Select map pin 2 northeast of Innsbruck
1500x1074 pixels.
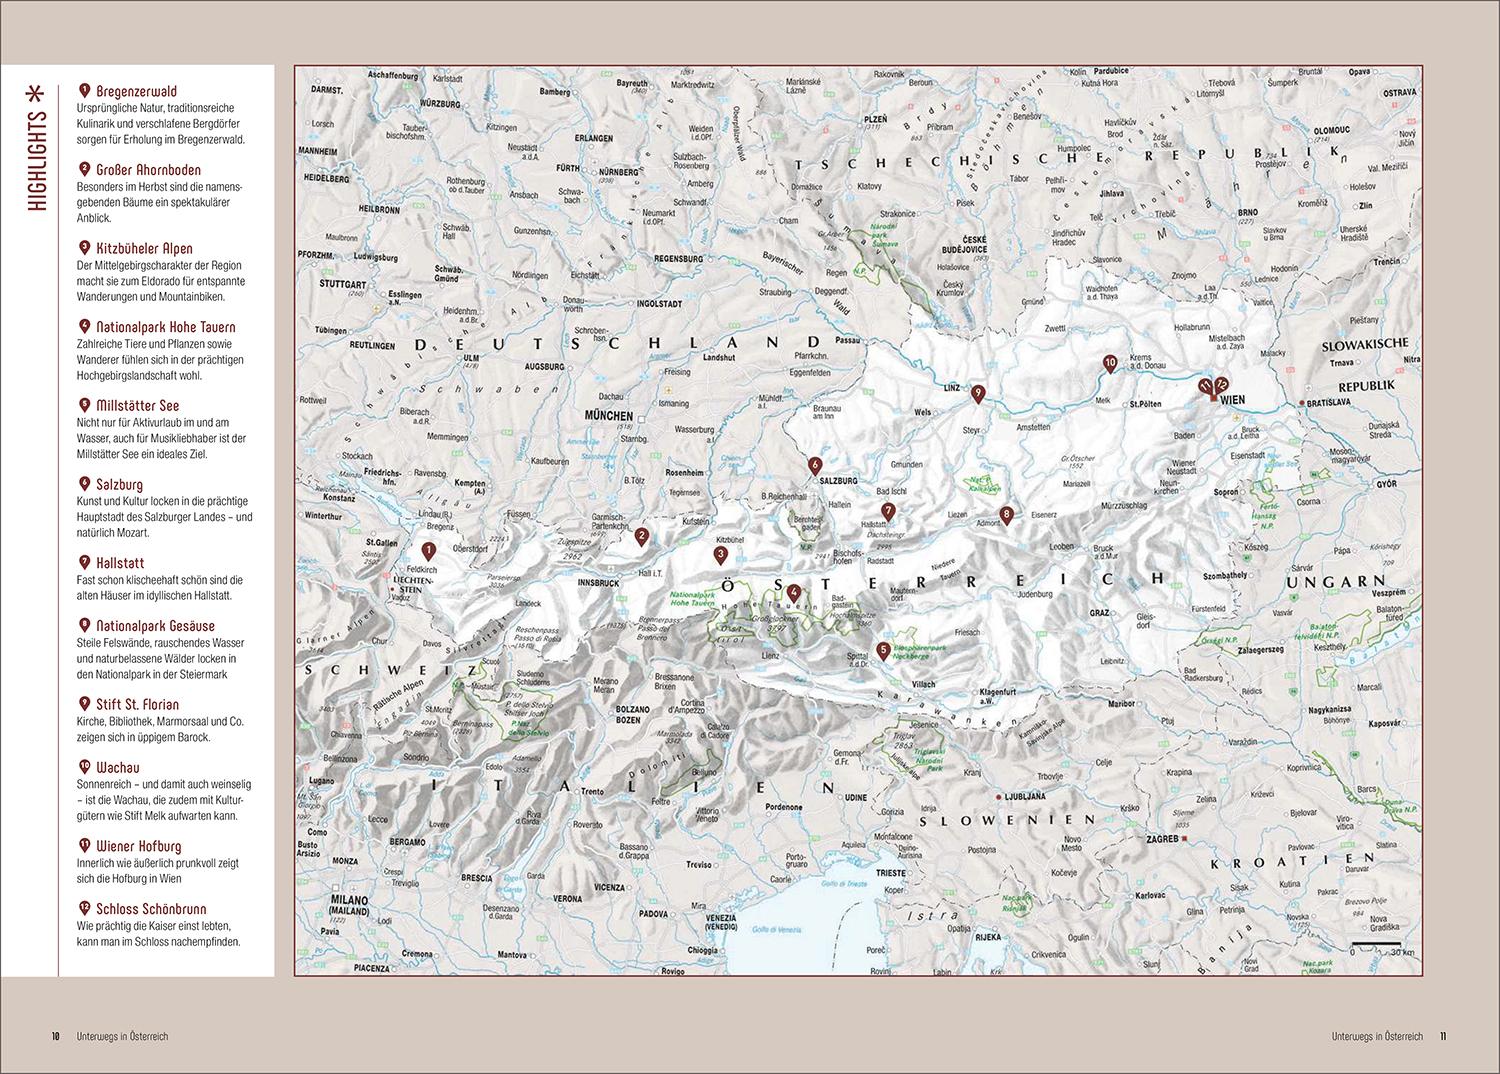click(642, 536)
